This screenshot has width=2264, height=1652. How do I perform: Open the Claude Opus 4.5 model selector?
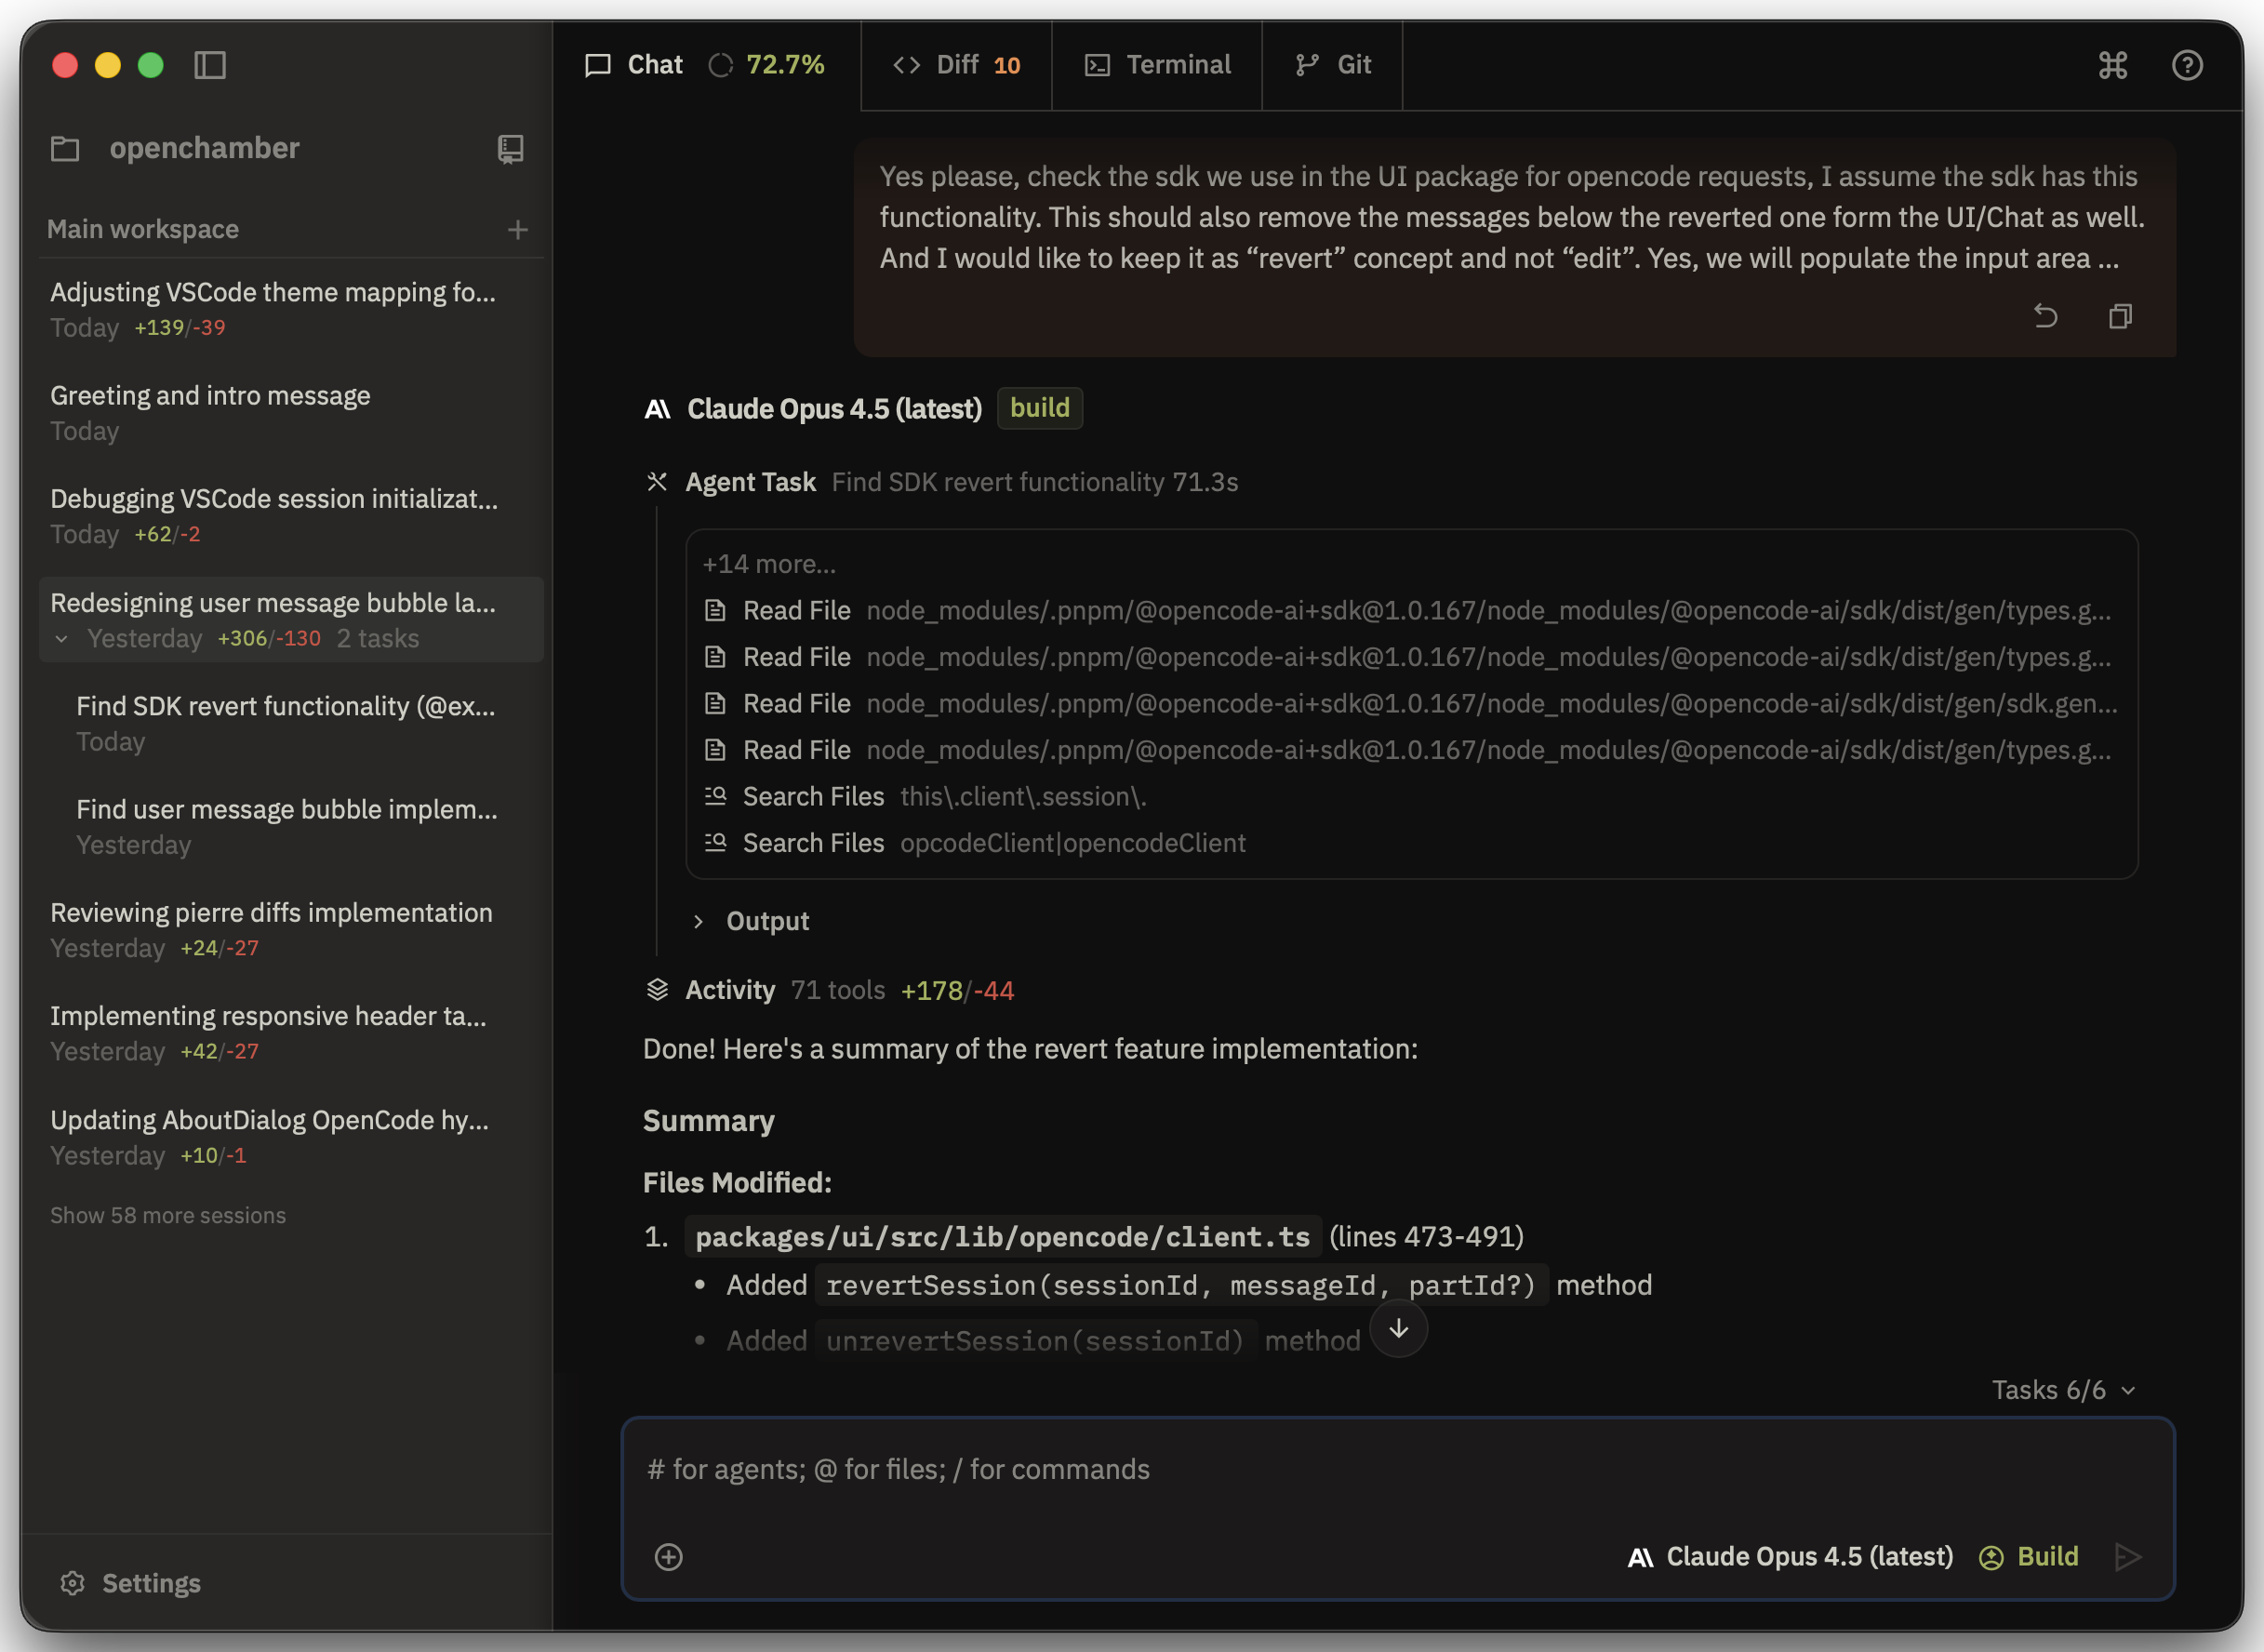coord(1790,1557)
